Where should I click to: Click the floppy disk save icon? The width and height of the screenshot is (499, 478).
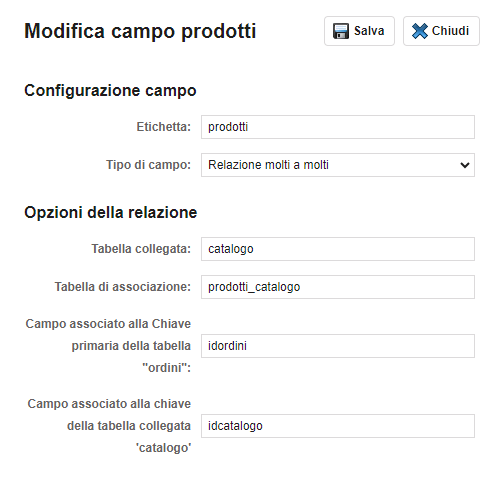[341, 31]
